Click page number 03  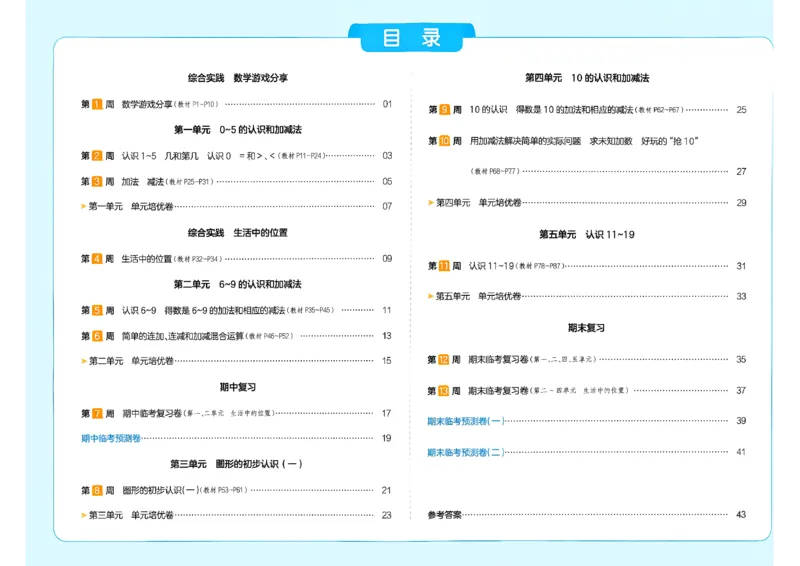pyautogui.click(x=388, y=156)
